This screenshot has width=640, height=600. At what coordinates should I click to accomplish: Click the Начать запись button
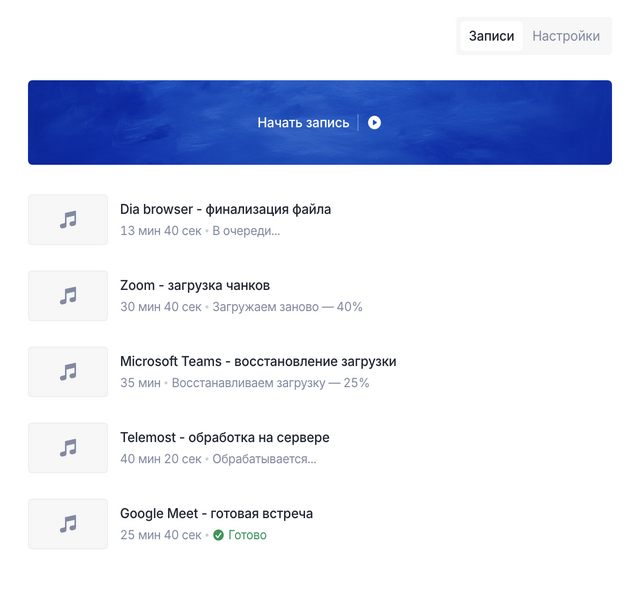[320, 122]
